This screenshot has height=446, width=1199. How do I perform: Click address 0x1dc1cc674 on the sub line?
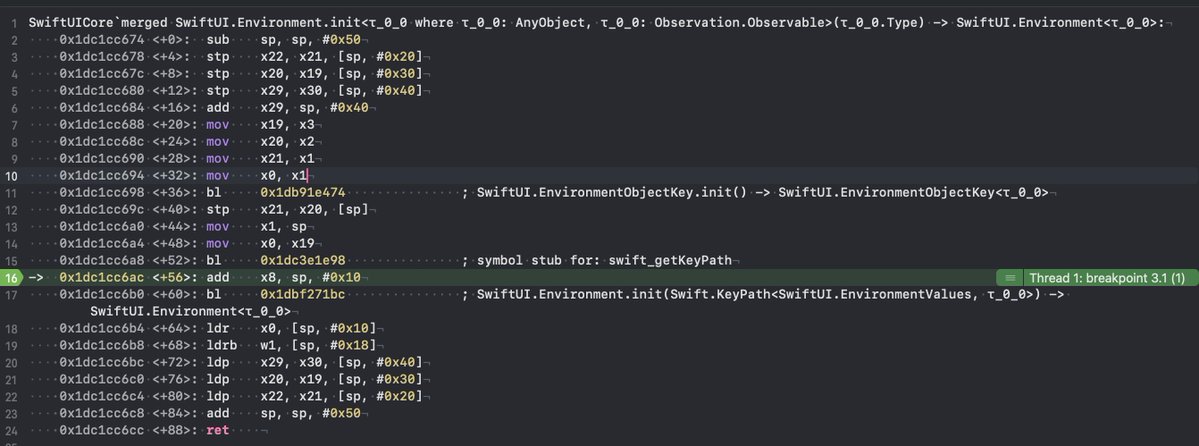(99, 40)
